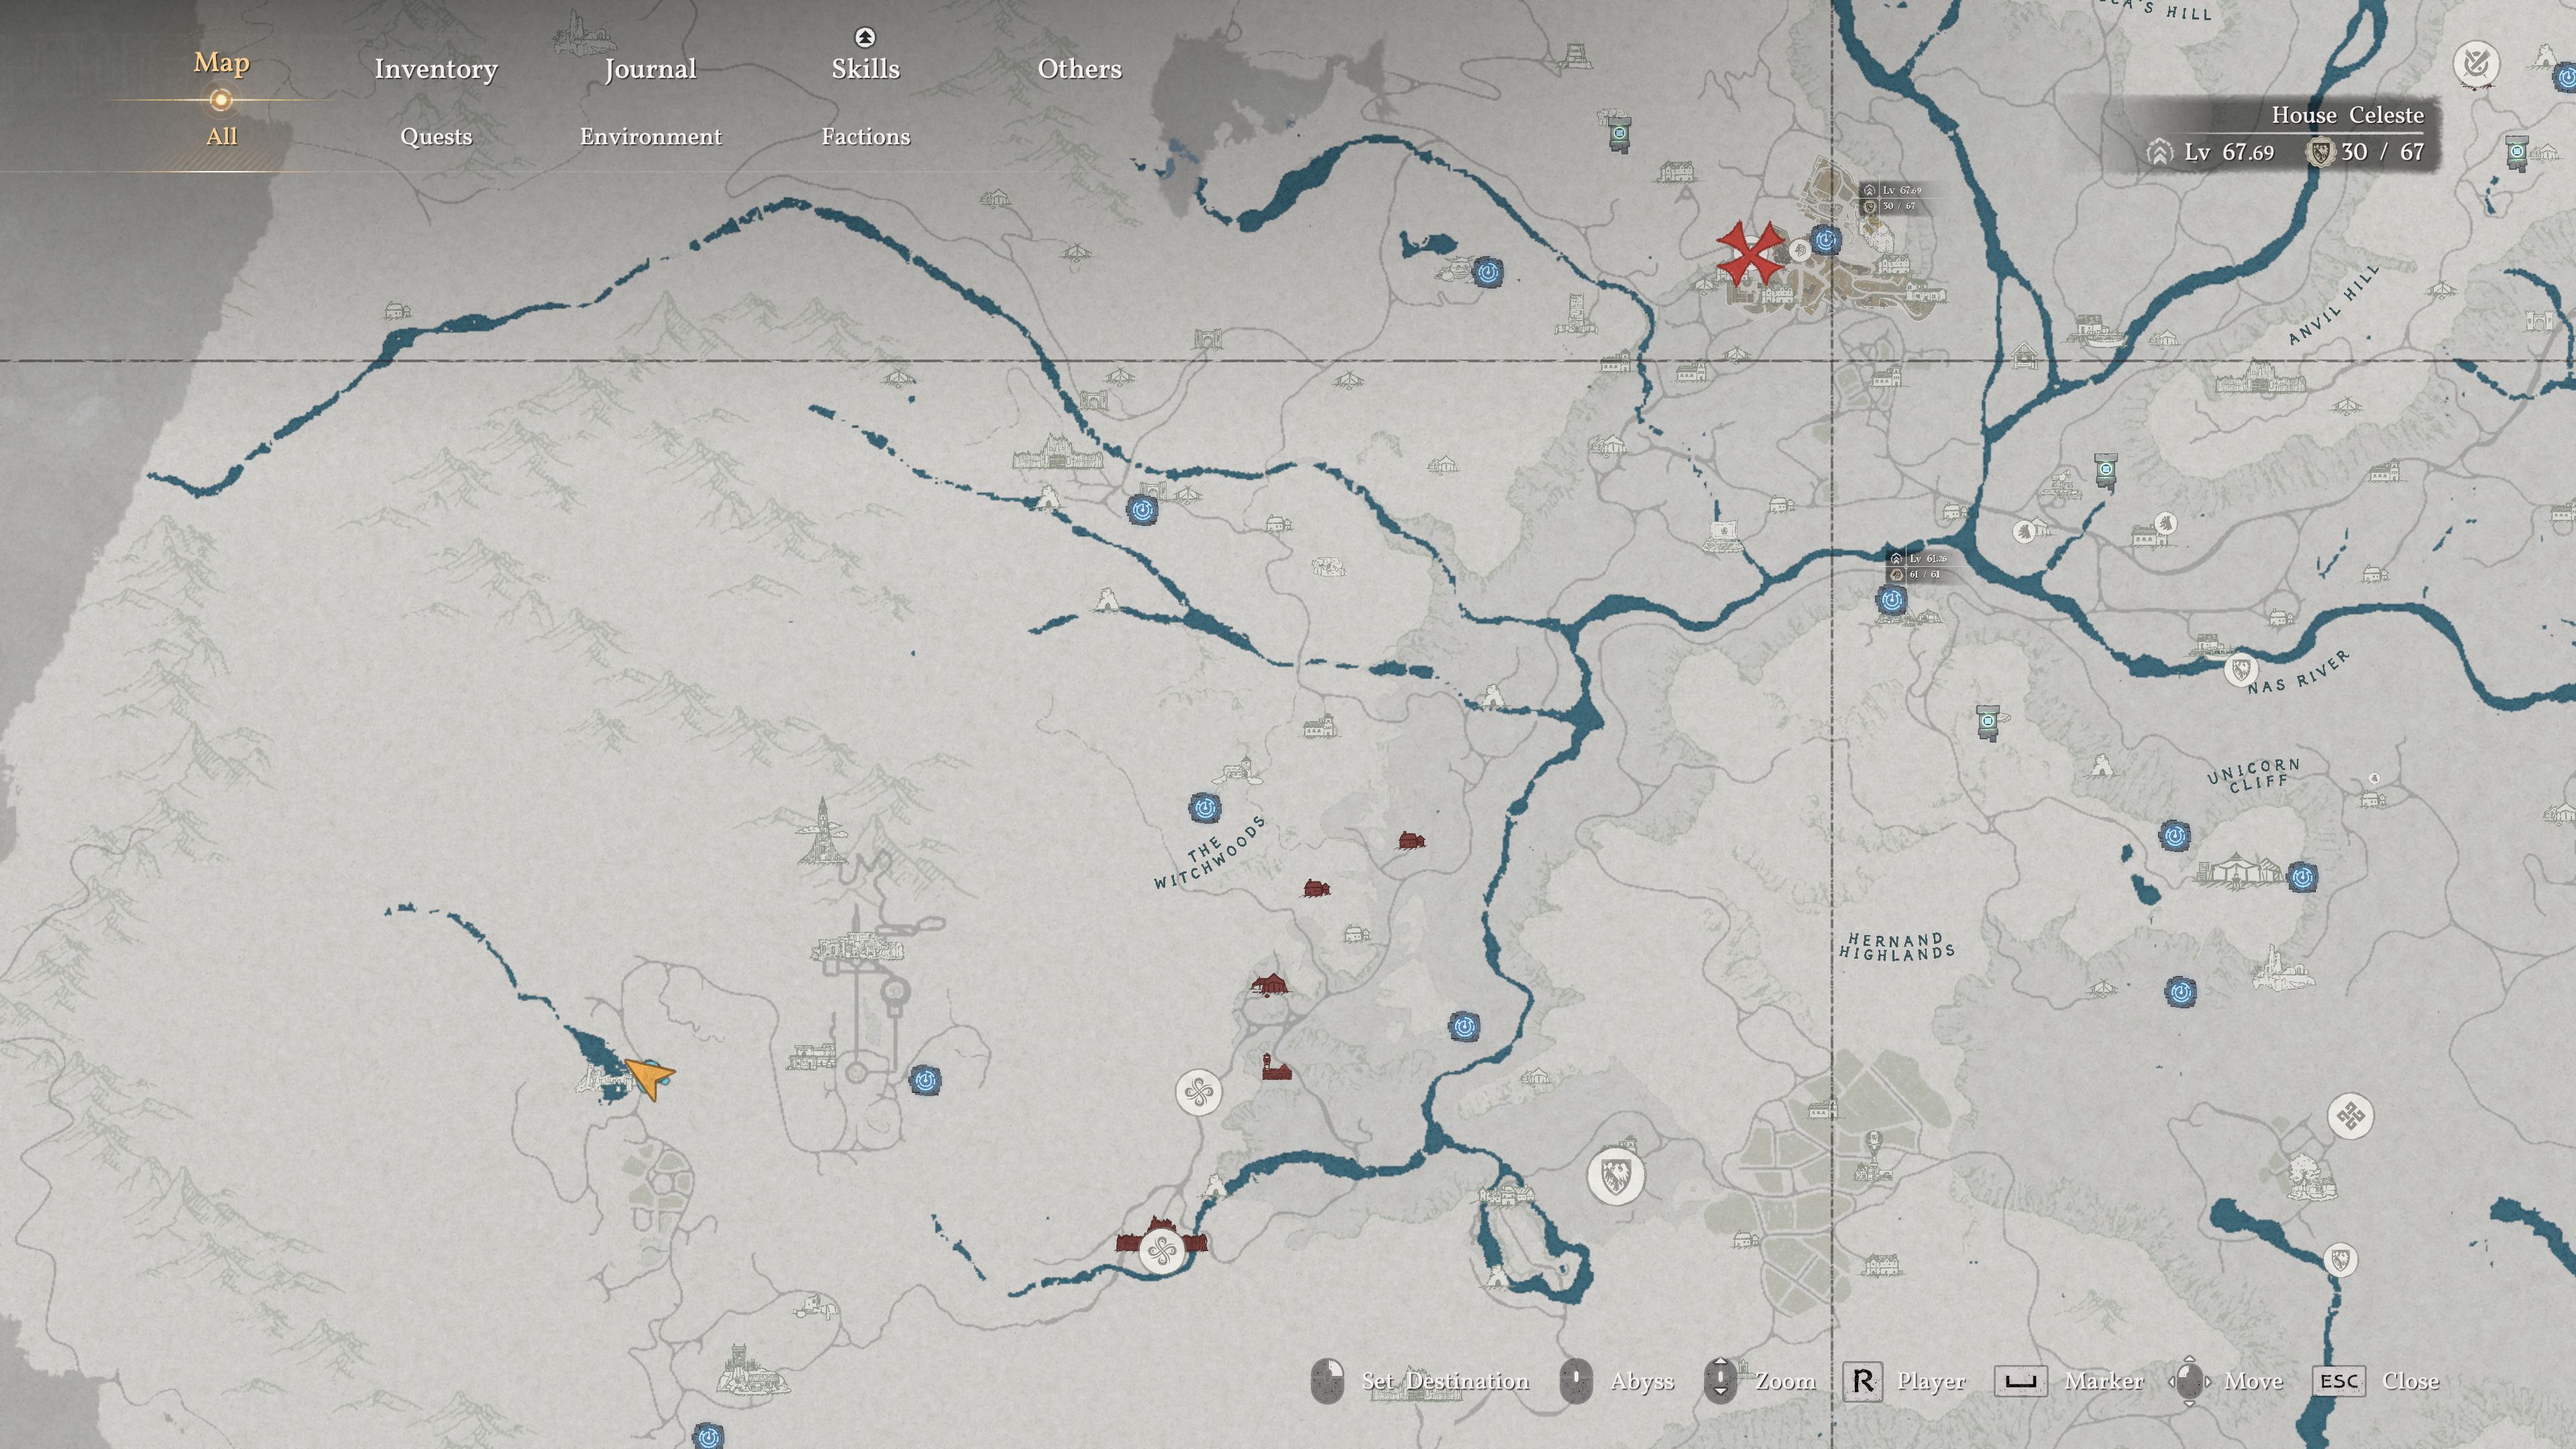This screenshot has width=2576, height=1449.
Task: Open the Others tab
Action: click(x=1079, y=69)
